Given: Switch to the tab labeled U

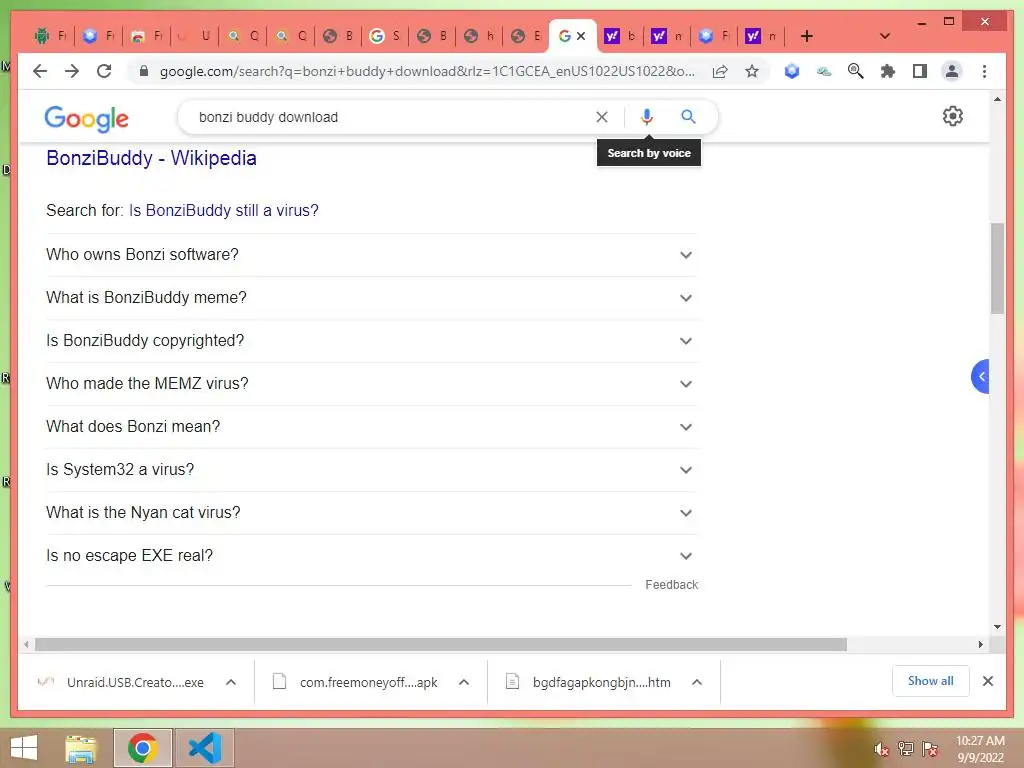Looking at the screenshot, I should point(195,36).
